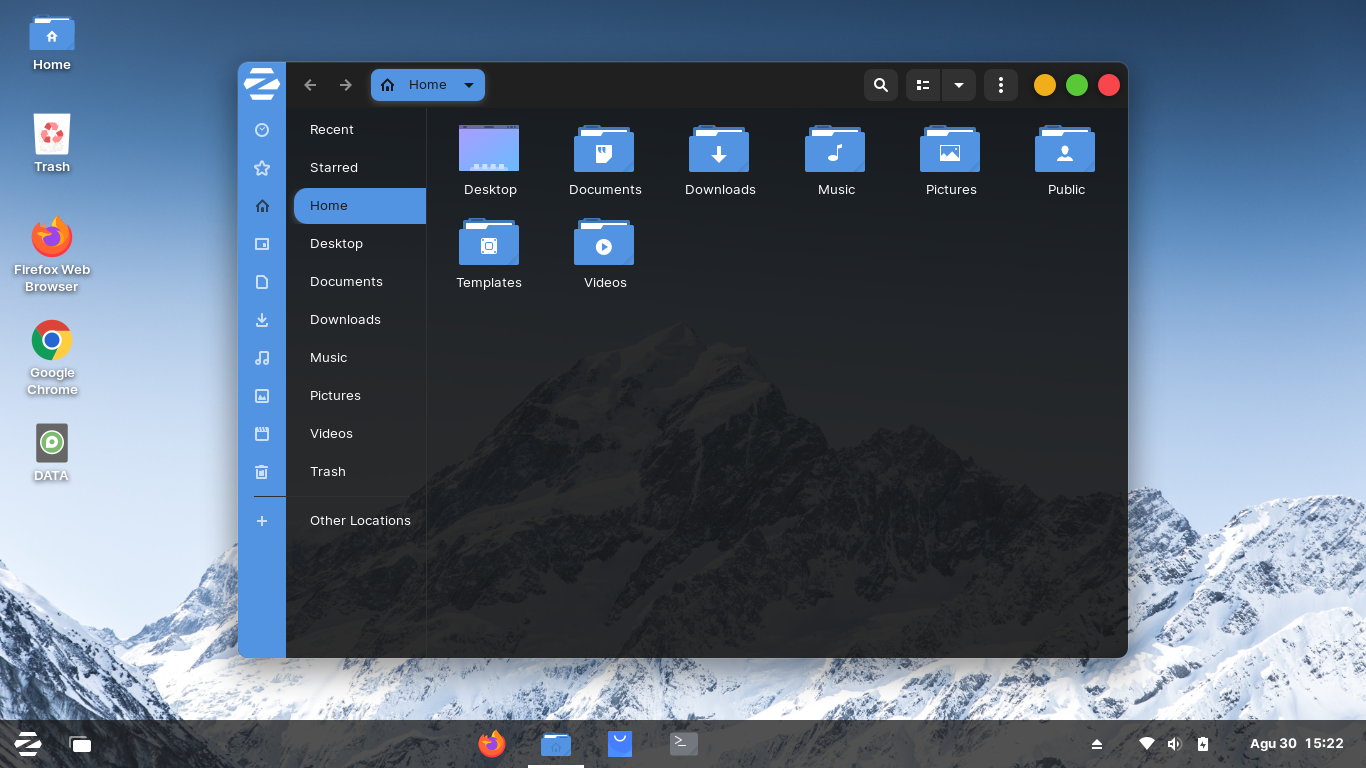Open the Terminal from the taskbar
The width and height of the screenshot is (1366, 768).
click(684, 744)
